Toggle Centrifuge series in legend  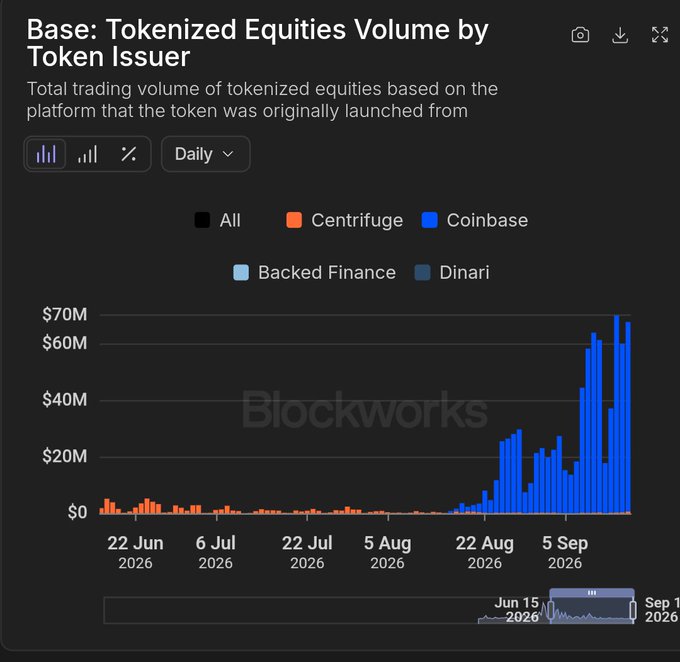(x=344, y=220)
